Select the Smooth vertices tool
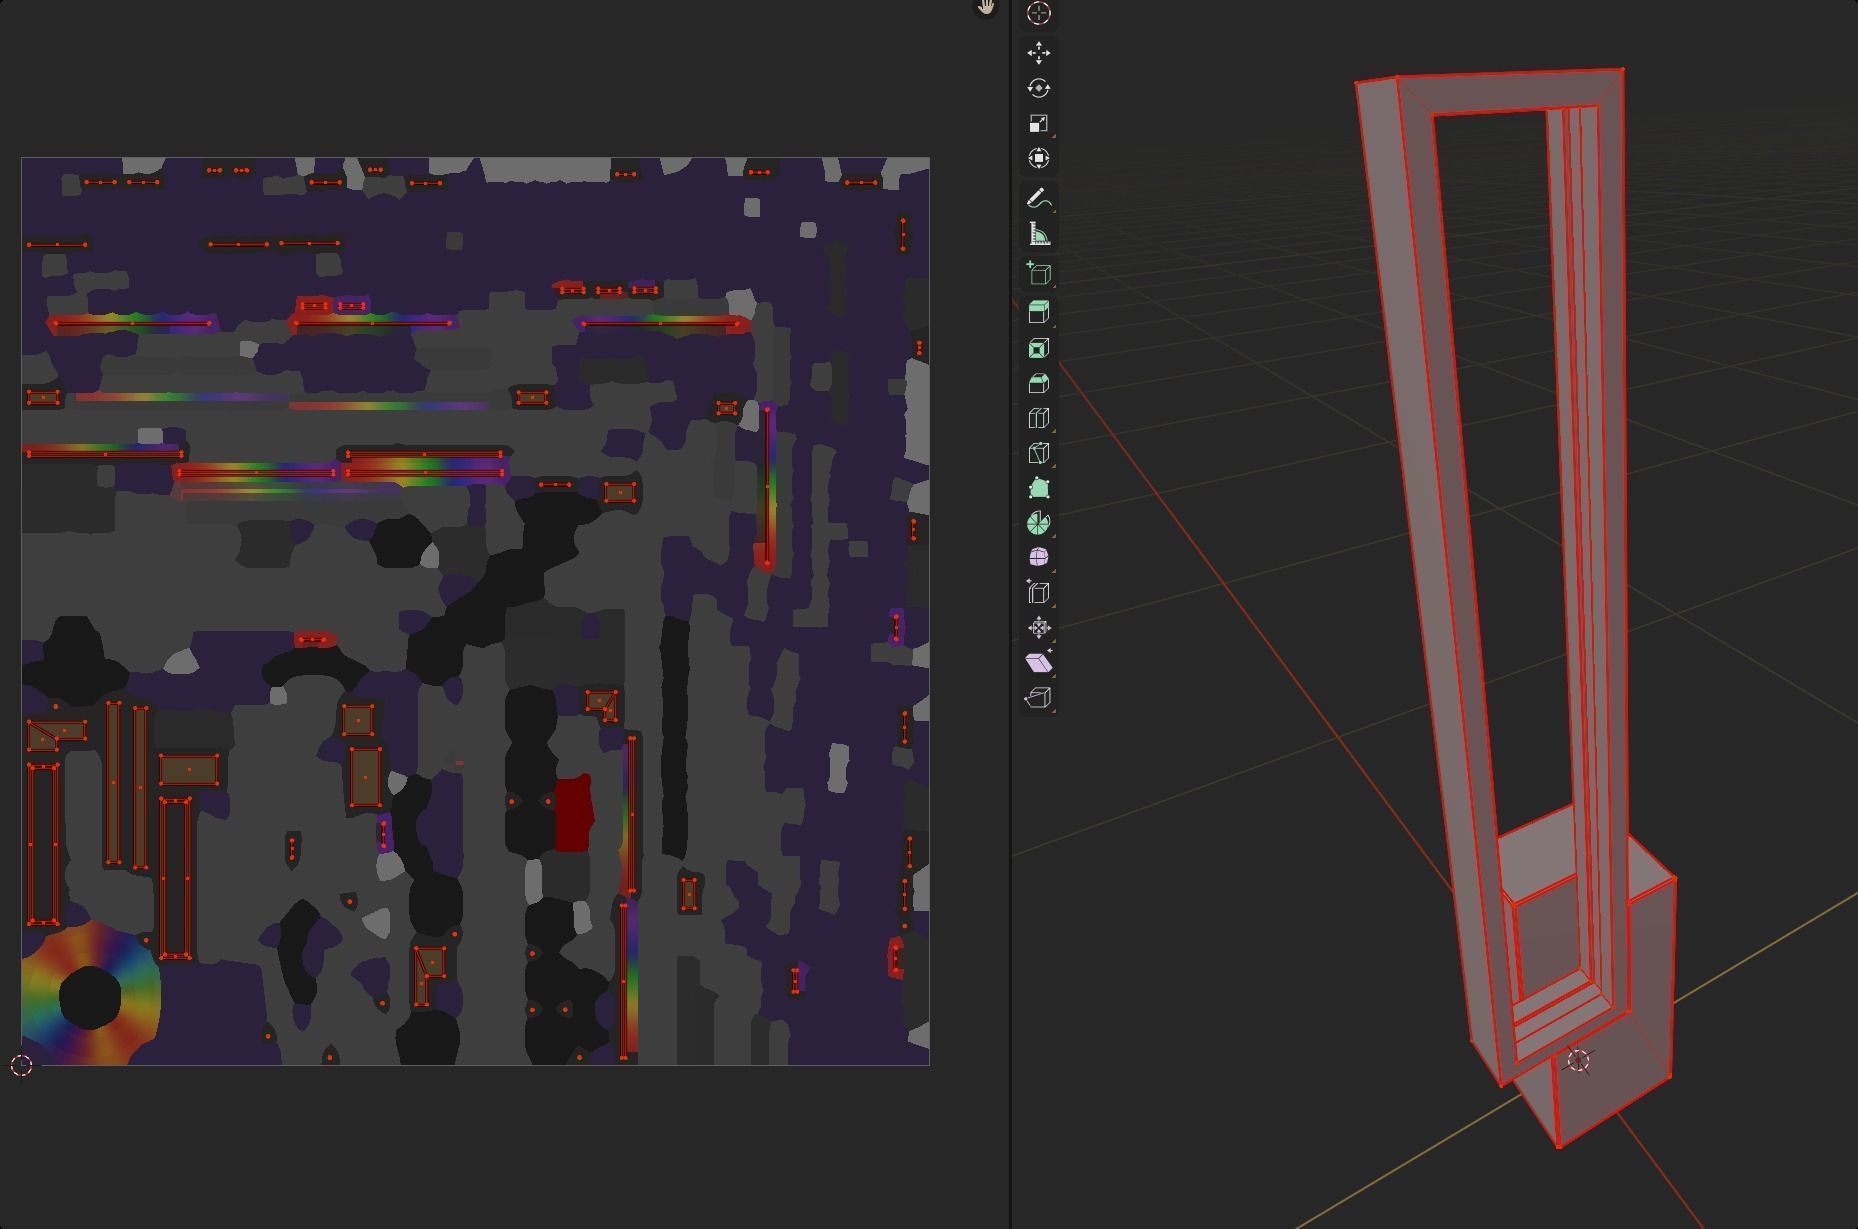 click(1038, 557)
